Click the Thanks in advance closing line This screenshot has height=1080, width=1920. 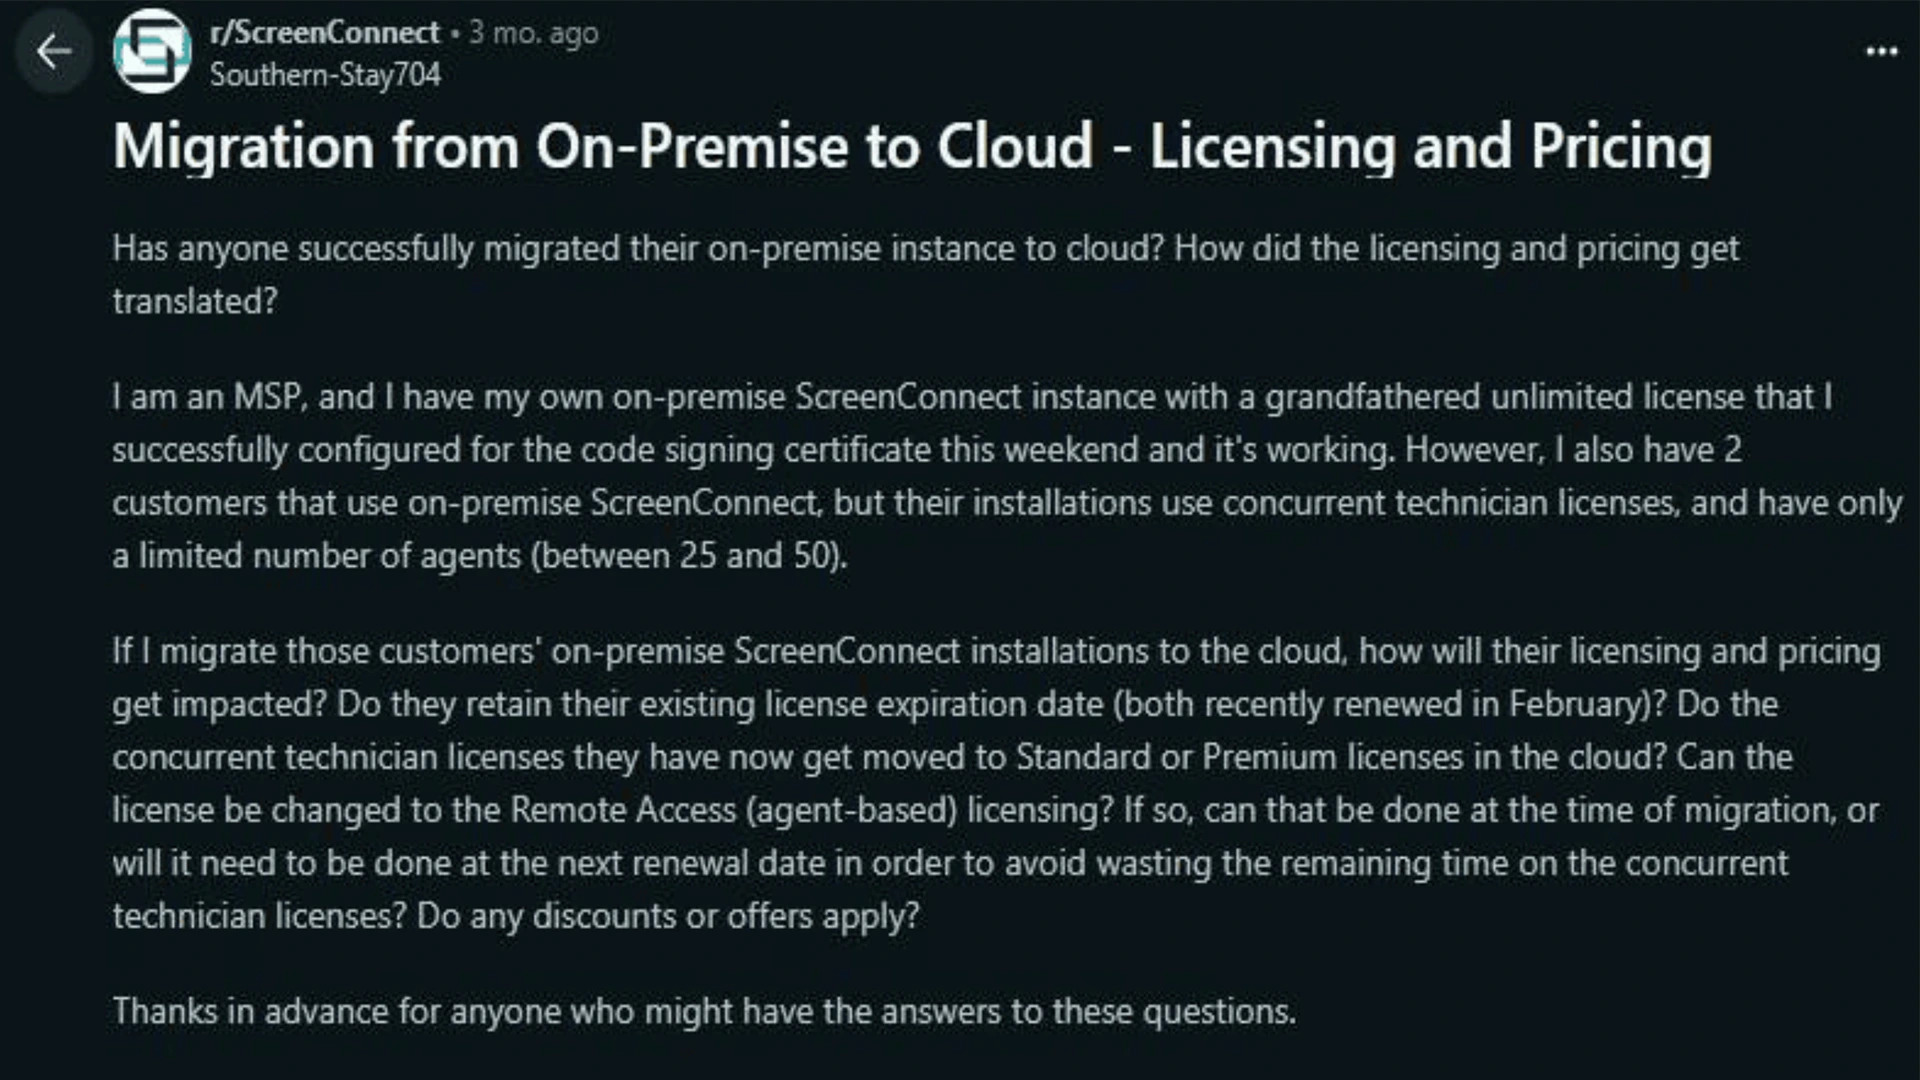(704, 1010)
